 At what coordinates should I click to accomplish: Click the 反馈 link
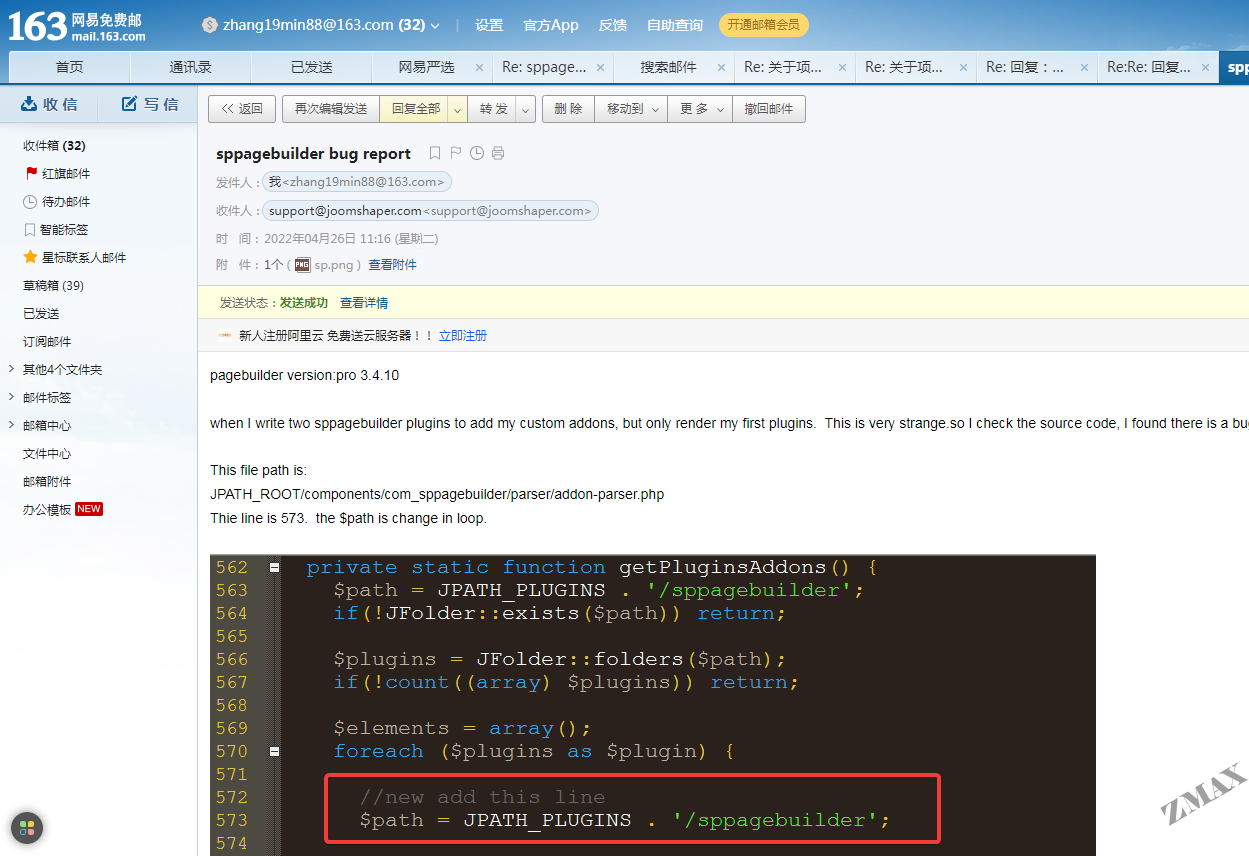click(612, 25)
